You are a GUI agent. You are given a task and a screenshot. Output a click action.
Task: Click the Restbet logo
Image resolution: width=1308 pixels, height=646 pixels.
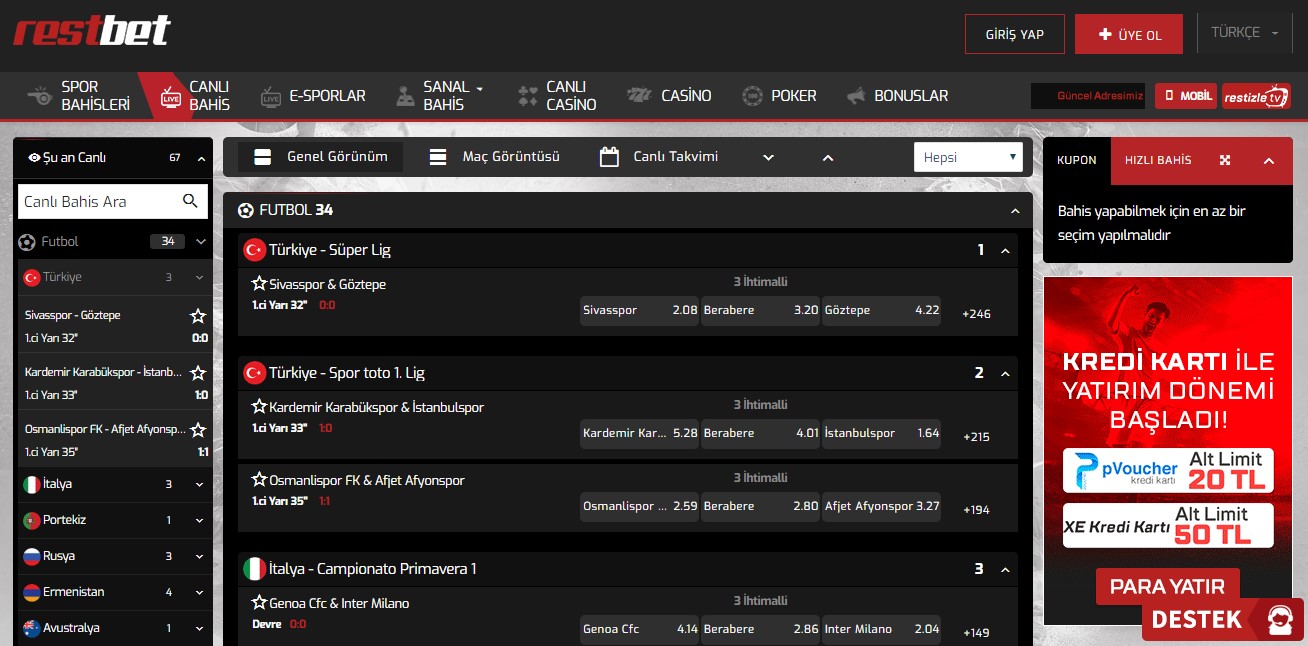coord(92,30)
